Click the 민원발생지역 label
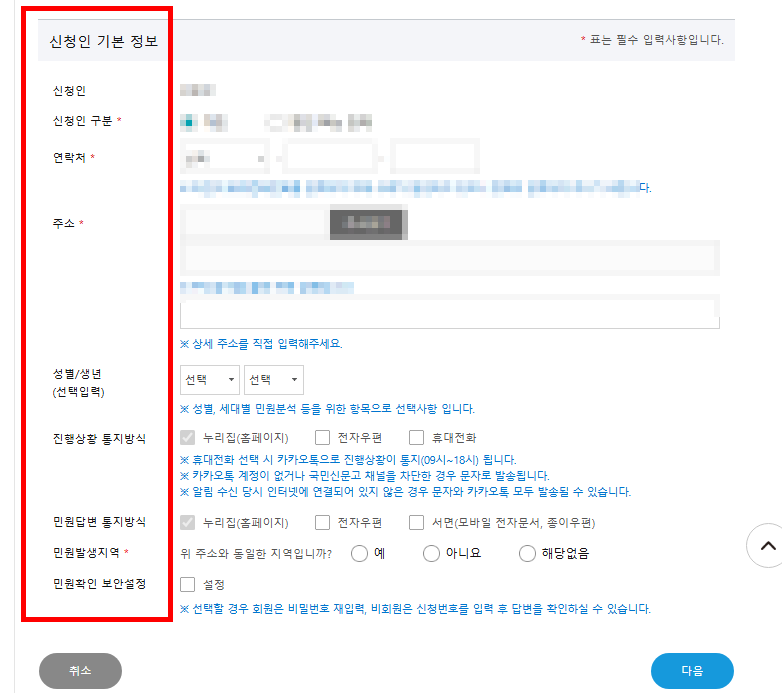 86,552
